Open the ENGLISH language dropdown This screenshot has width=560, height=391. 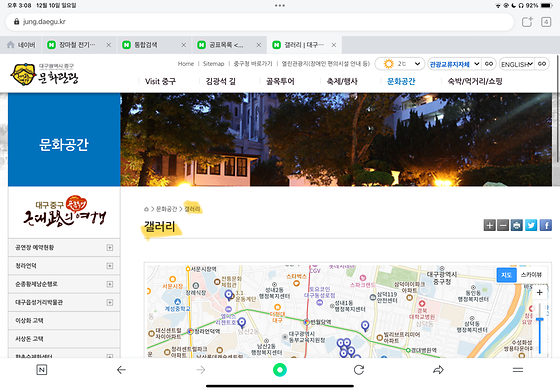click(517, 64)
